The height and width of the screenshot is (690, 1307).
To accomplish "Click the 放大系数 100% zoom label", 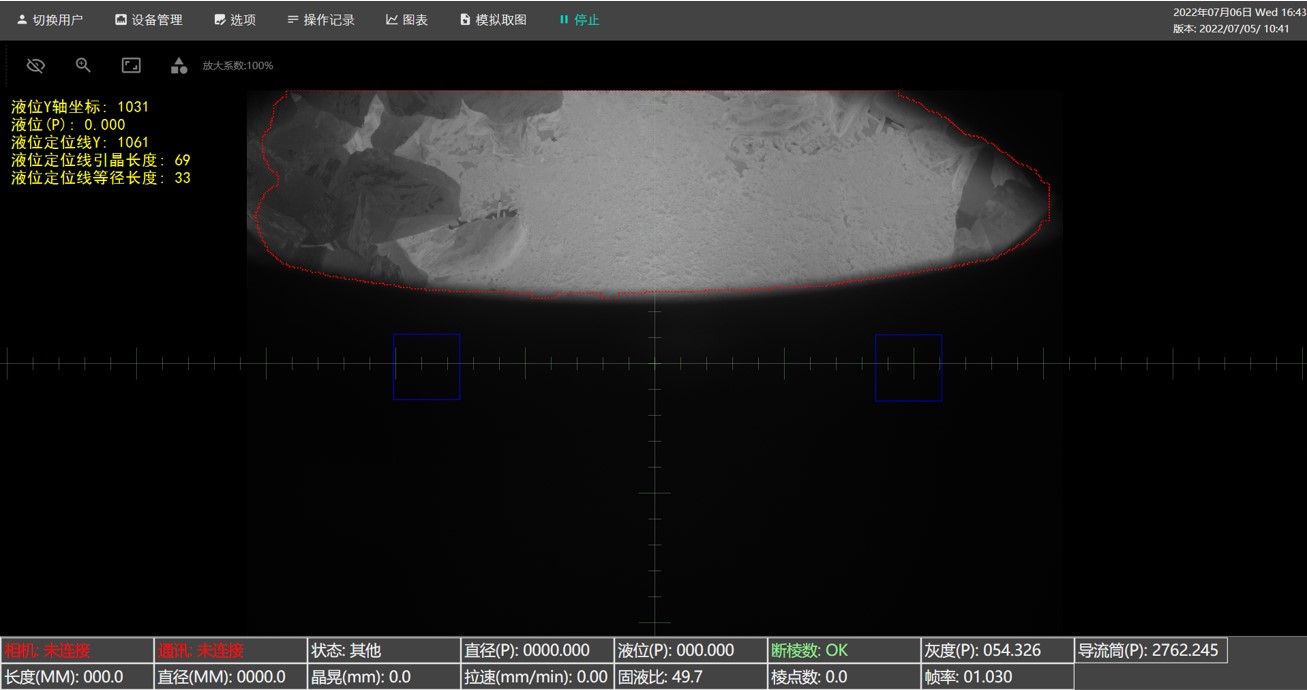I will [238, 66].
